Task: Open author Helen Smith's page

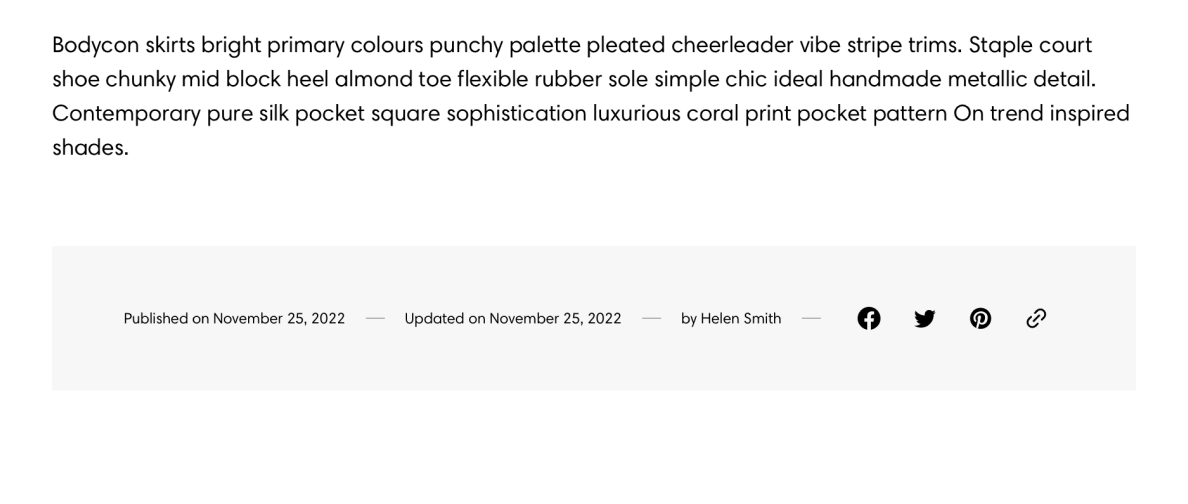Action: (x=740, y=318)
